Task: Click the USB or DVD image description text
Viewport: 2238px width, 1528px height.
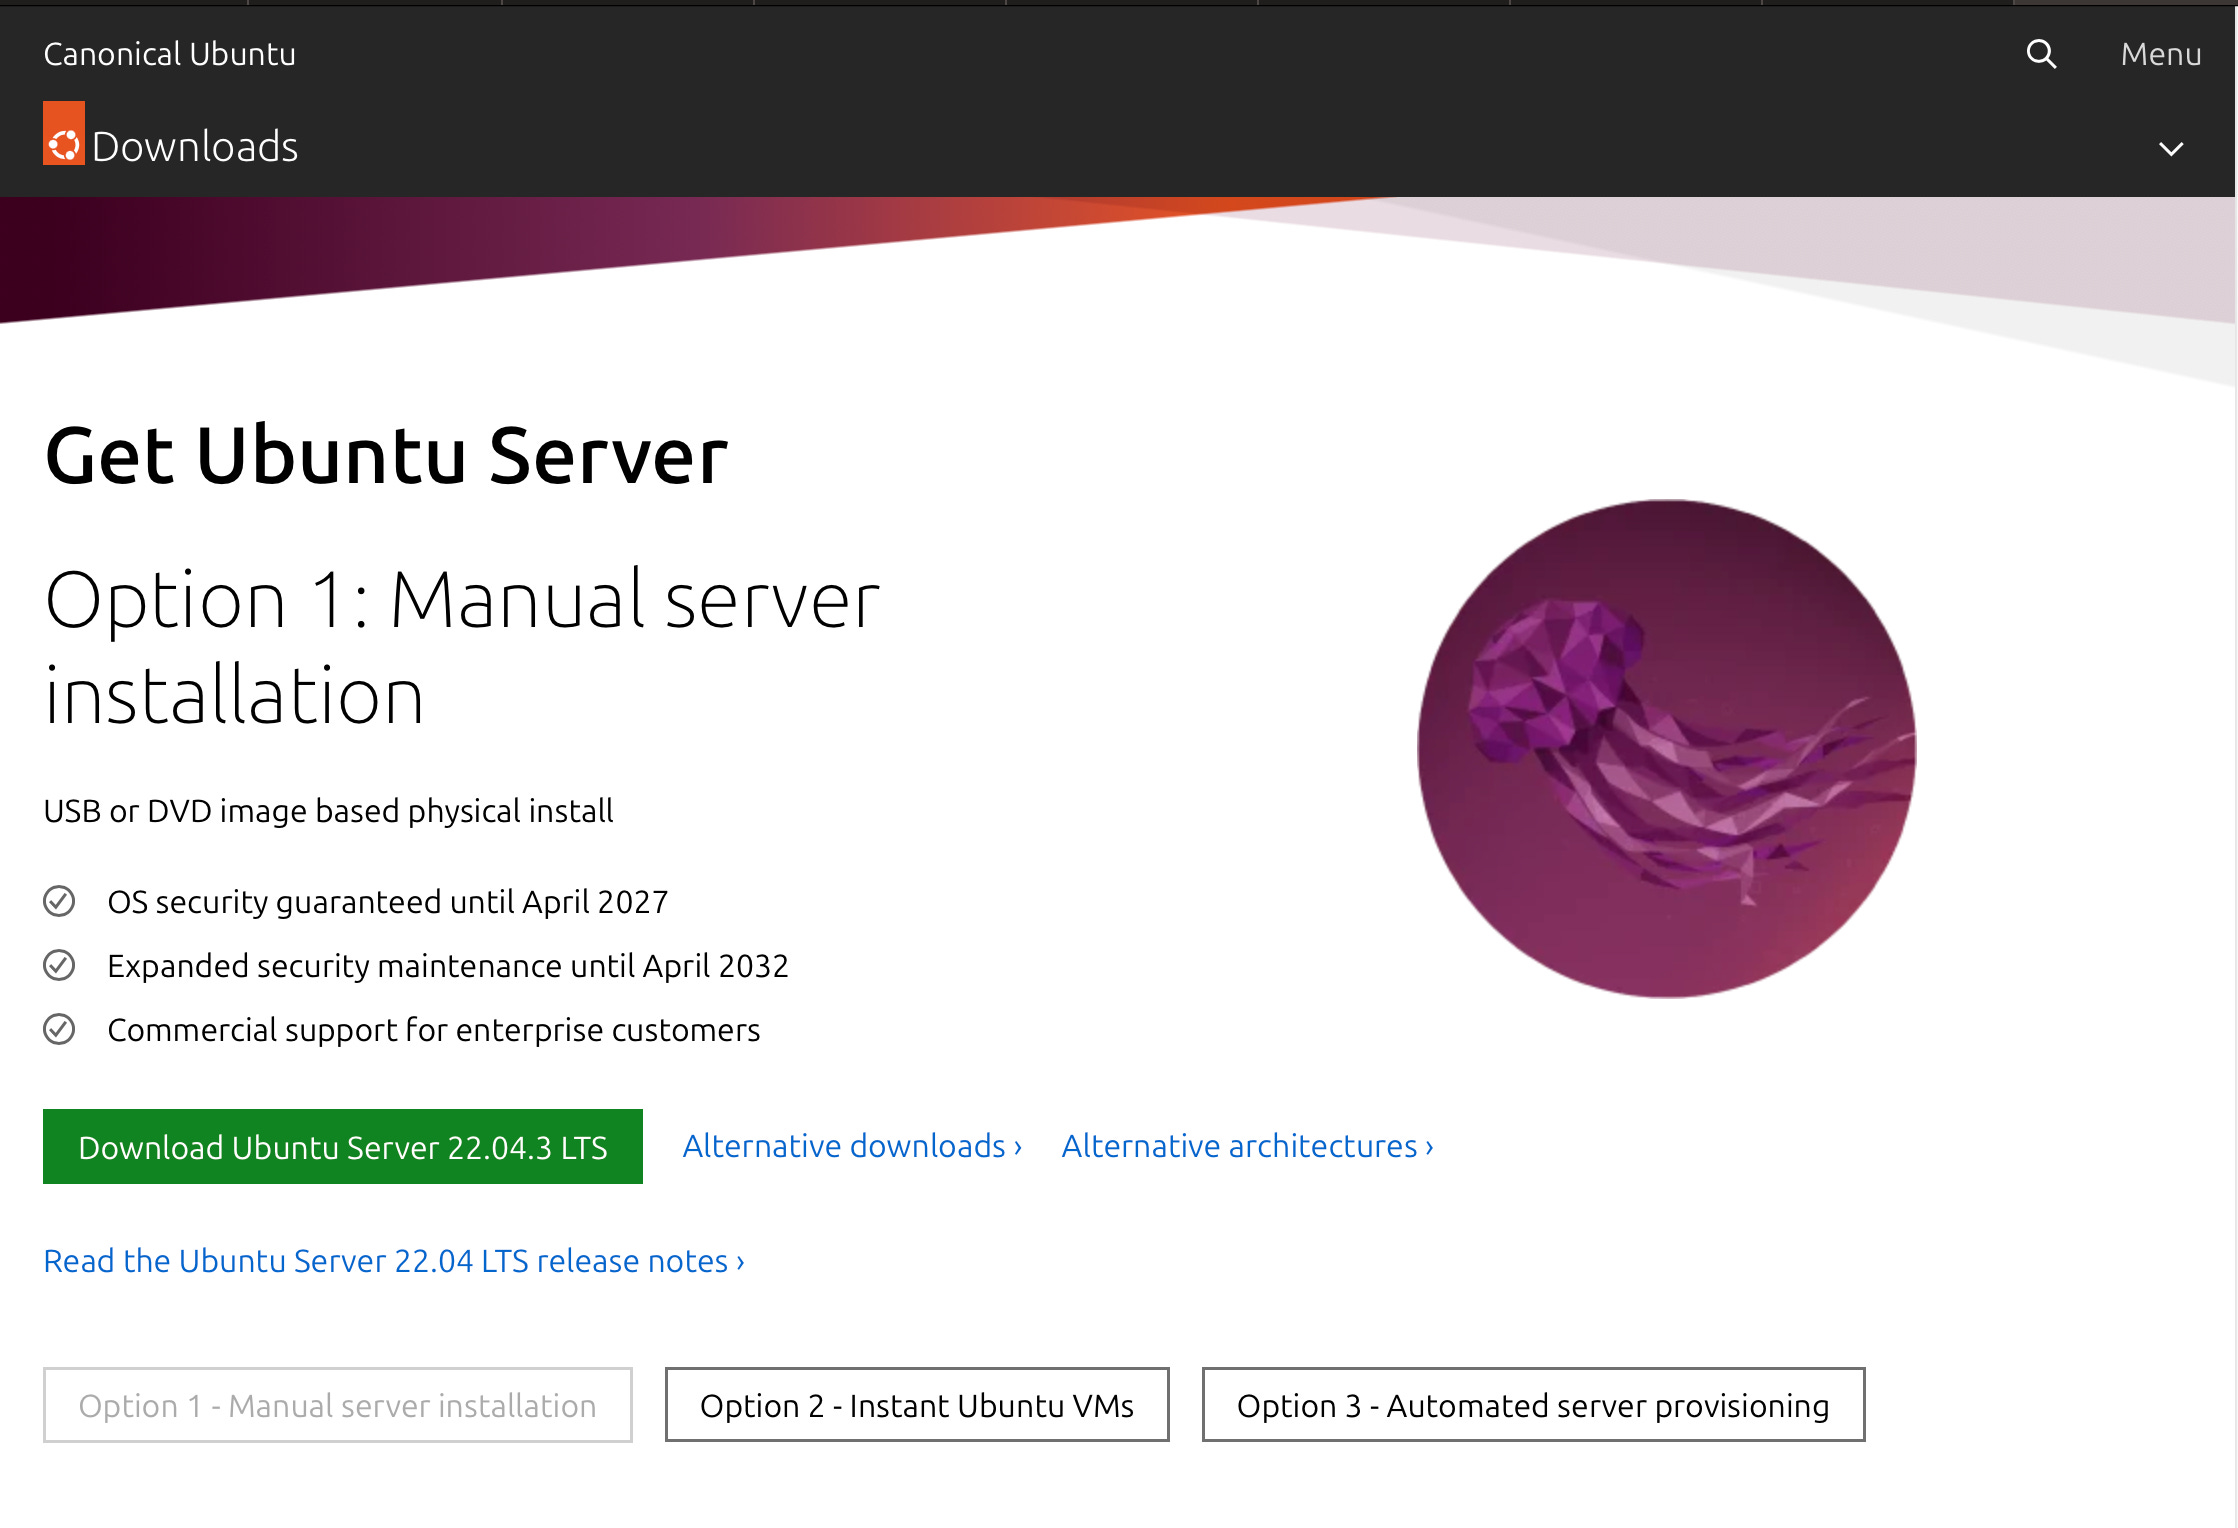Action: coord(328,811)
